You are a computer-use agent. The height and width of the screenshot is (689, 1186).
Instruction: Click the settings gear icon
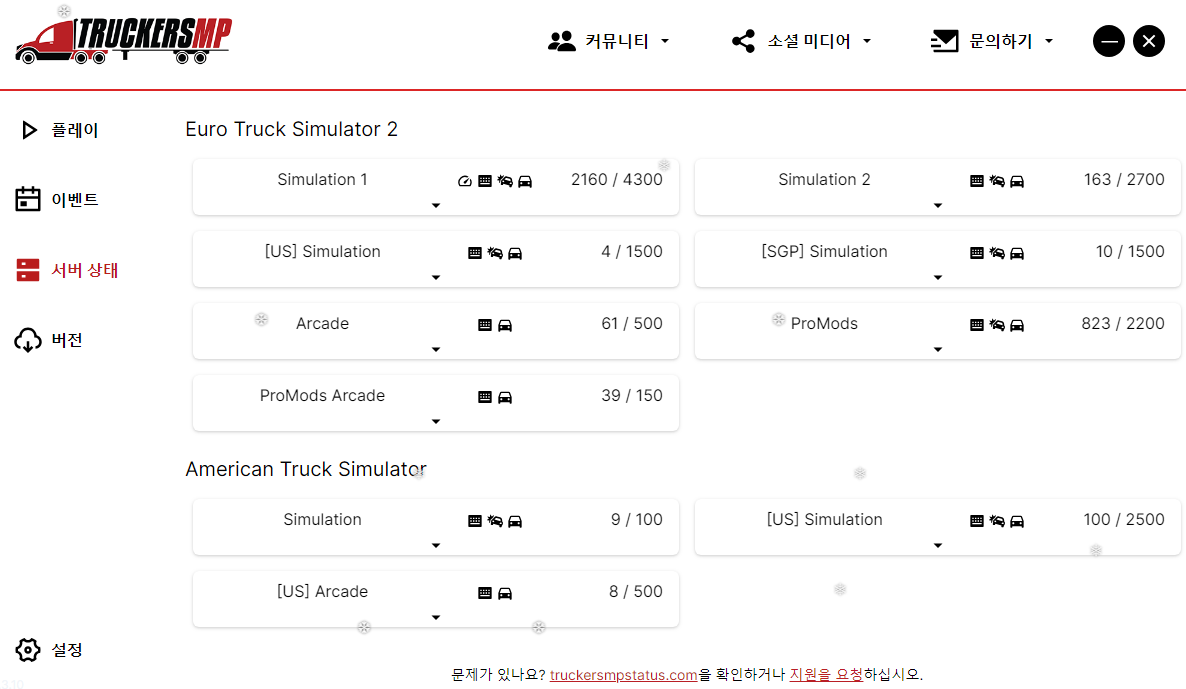coord(28,650)
